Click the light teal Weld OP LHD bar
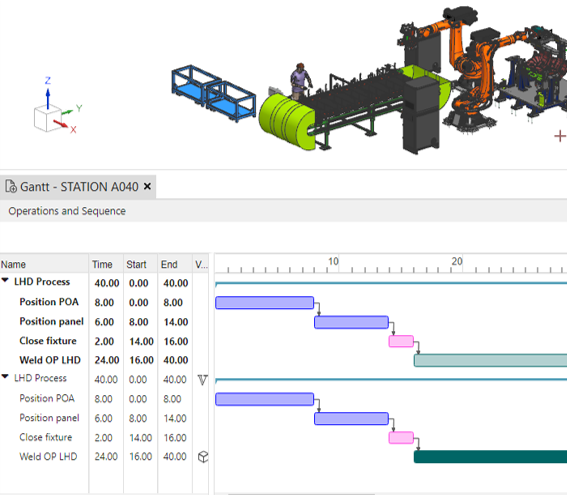The height and width of the screenshot is (495, 567). point(490,360)
